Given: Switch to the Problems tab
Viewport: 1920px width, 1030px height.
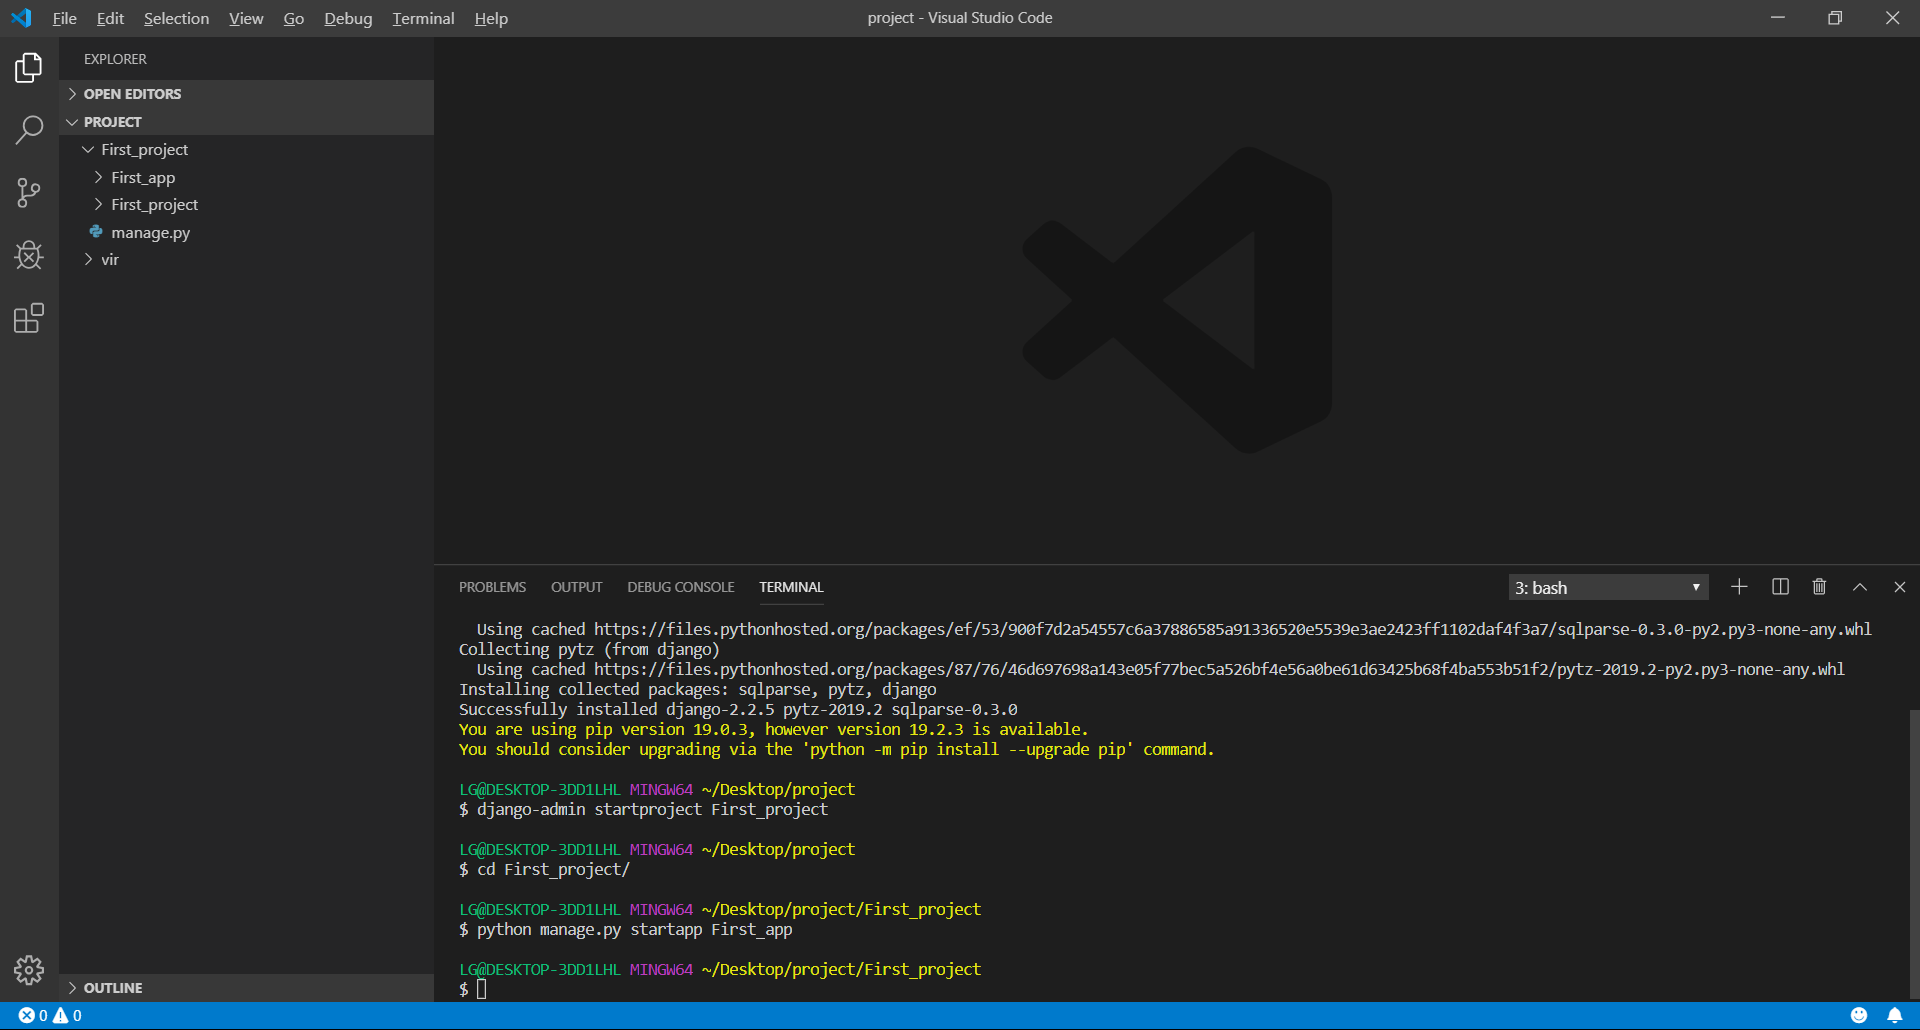Looking at the screenshot, I should click(492, 587).
